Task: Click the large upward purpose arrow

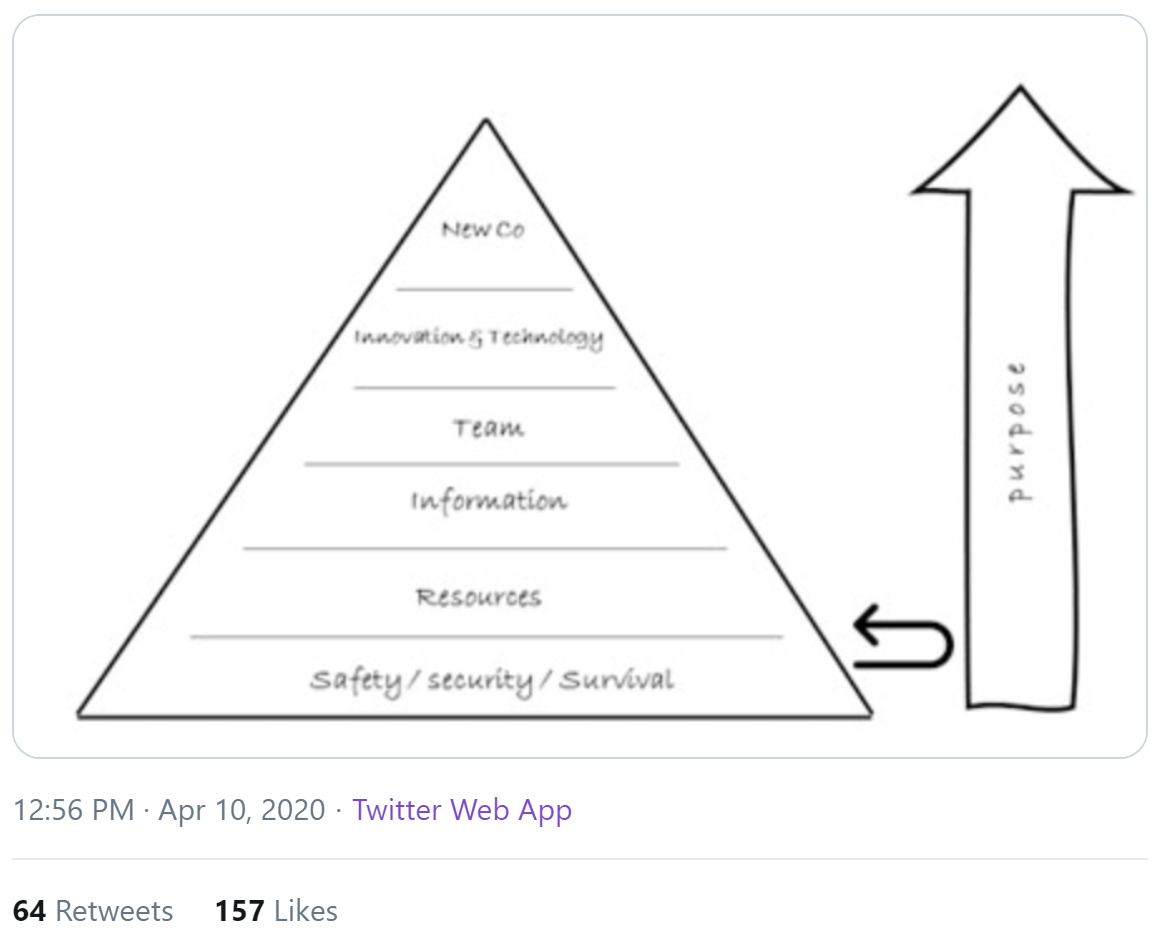Action: [1021, 397]
